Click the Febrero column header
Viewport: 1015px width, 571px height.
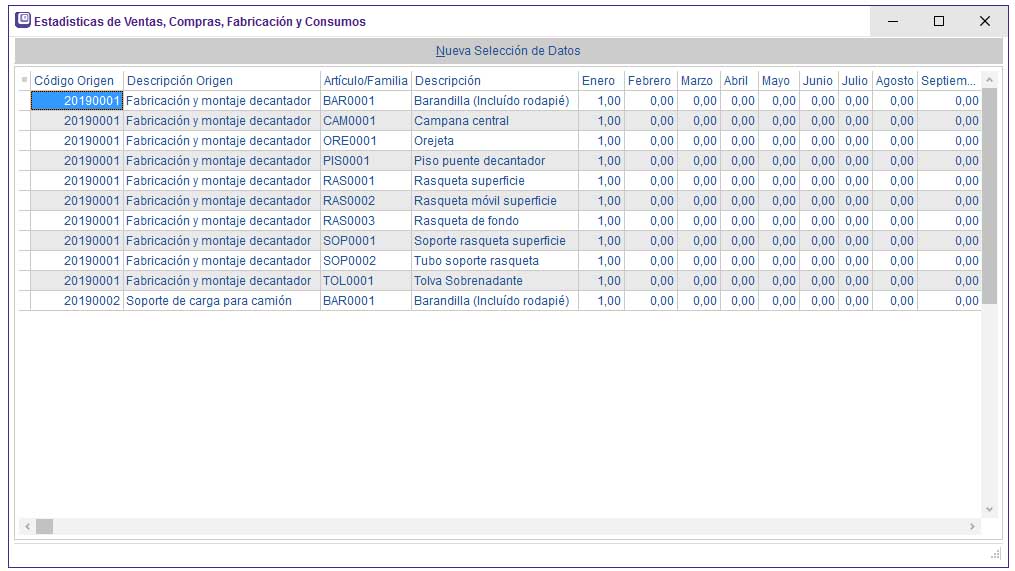[x=650, y=81]
